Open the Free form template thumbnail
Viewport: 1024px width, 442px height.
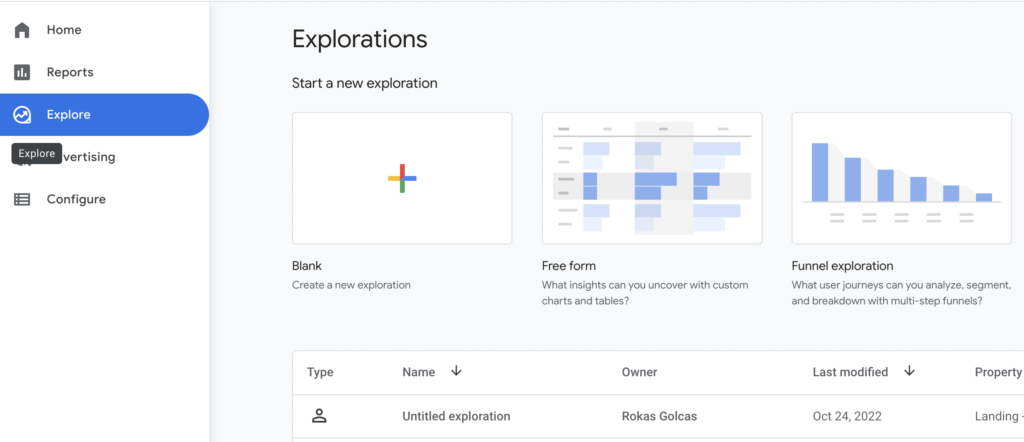[652, 178]
